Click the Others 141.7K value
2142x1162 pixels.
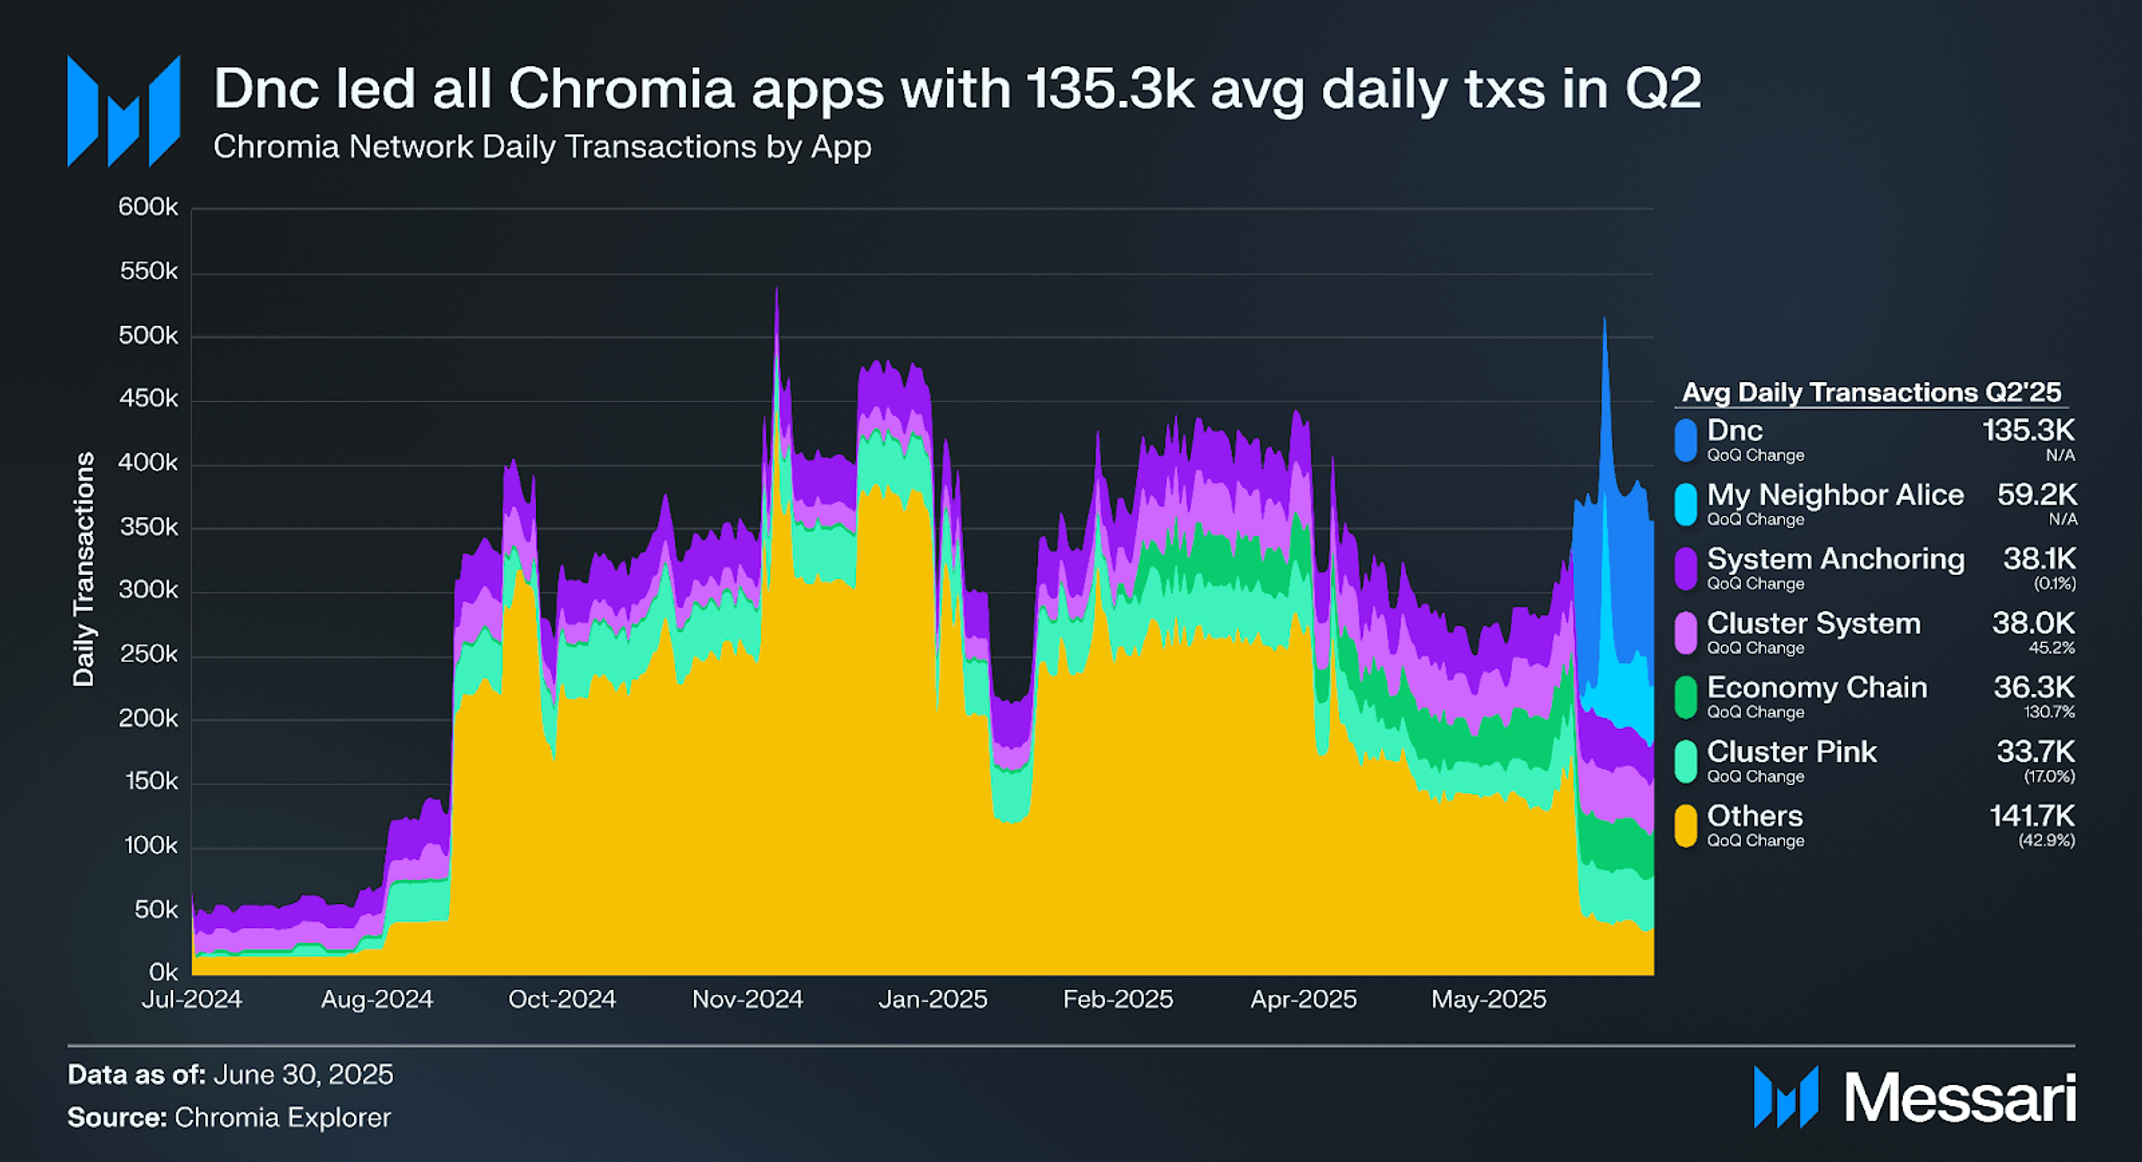tap(2032, 816)
